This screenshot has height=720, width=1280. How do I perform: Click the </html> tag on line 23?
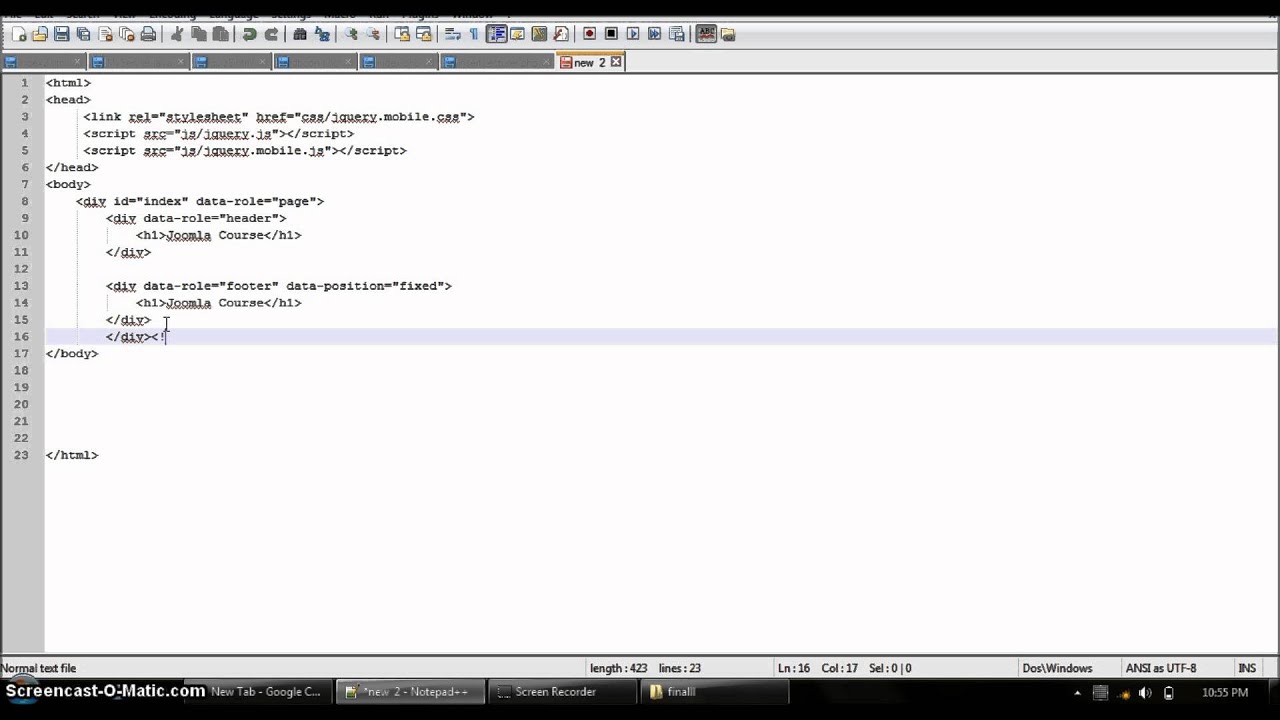(x=72, y=455)
